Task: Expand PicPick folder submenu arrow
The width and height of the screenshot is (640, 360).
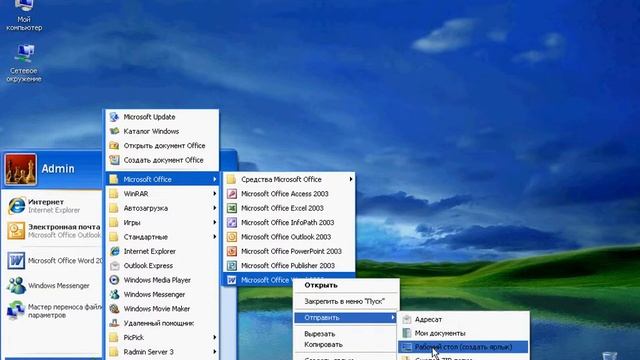Action: [214, 338]
